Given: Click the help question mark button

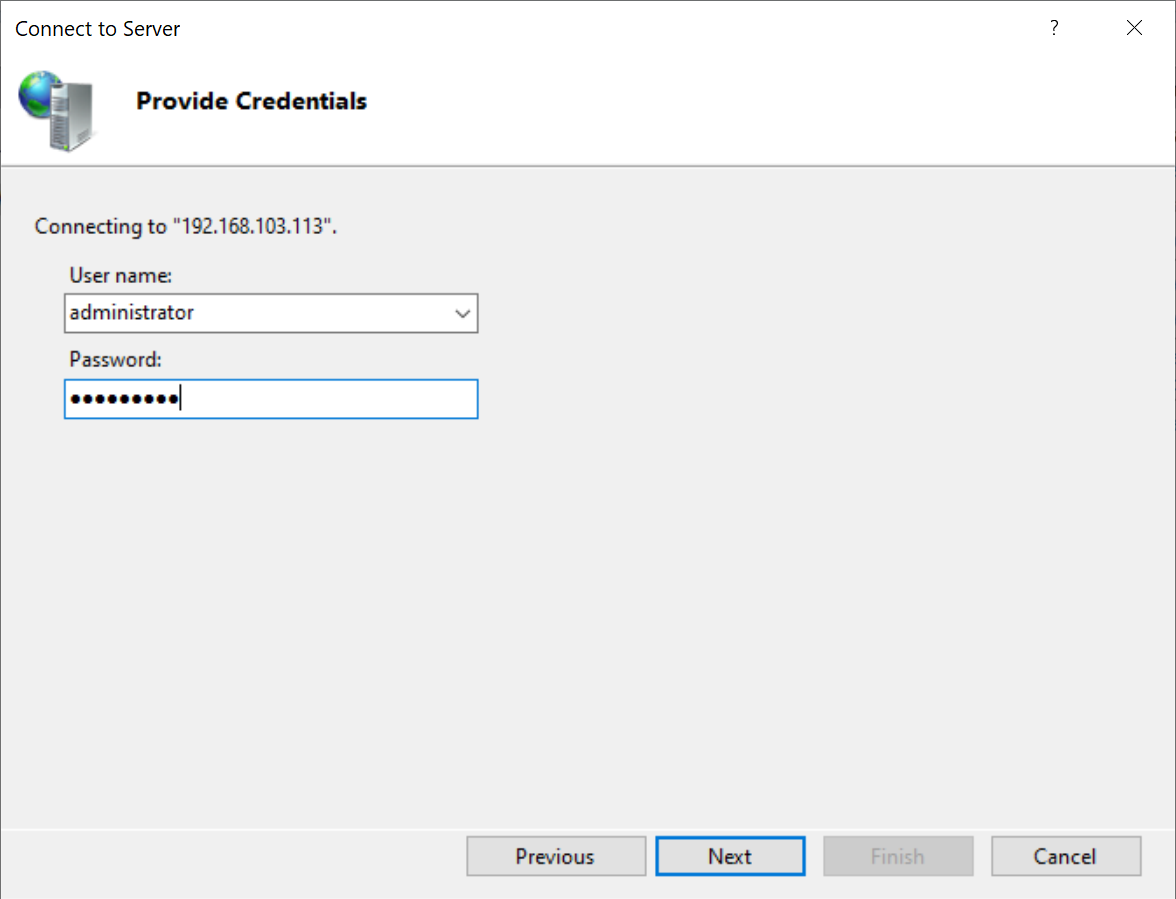Looking at the screenshot, I should coord(1054,28).
